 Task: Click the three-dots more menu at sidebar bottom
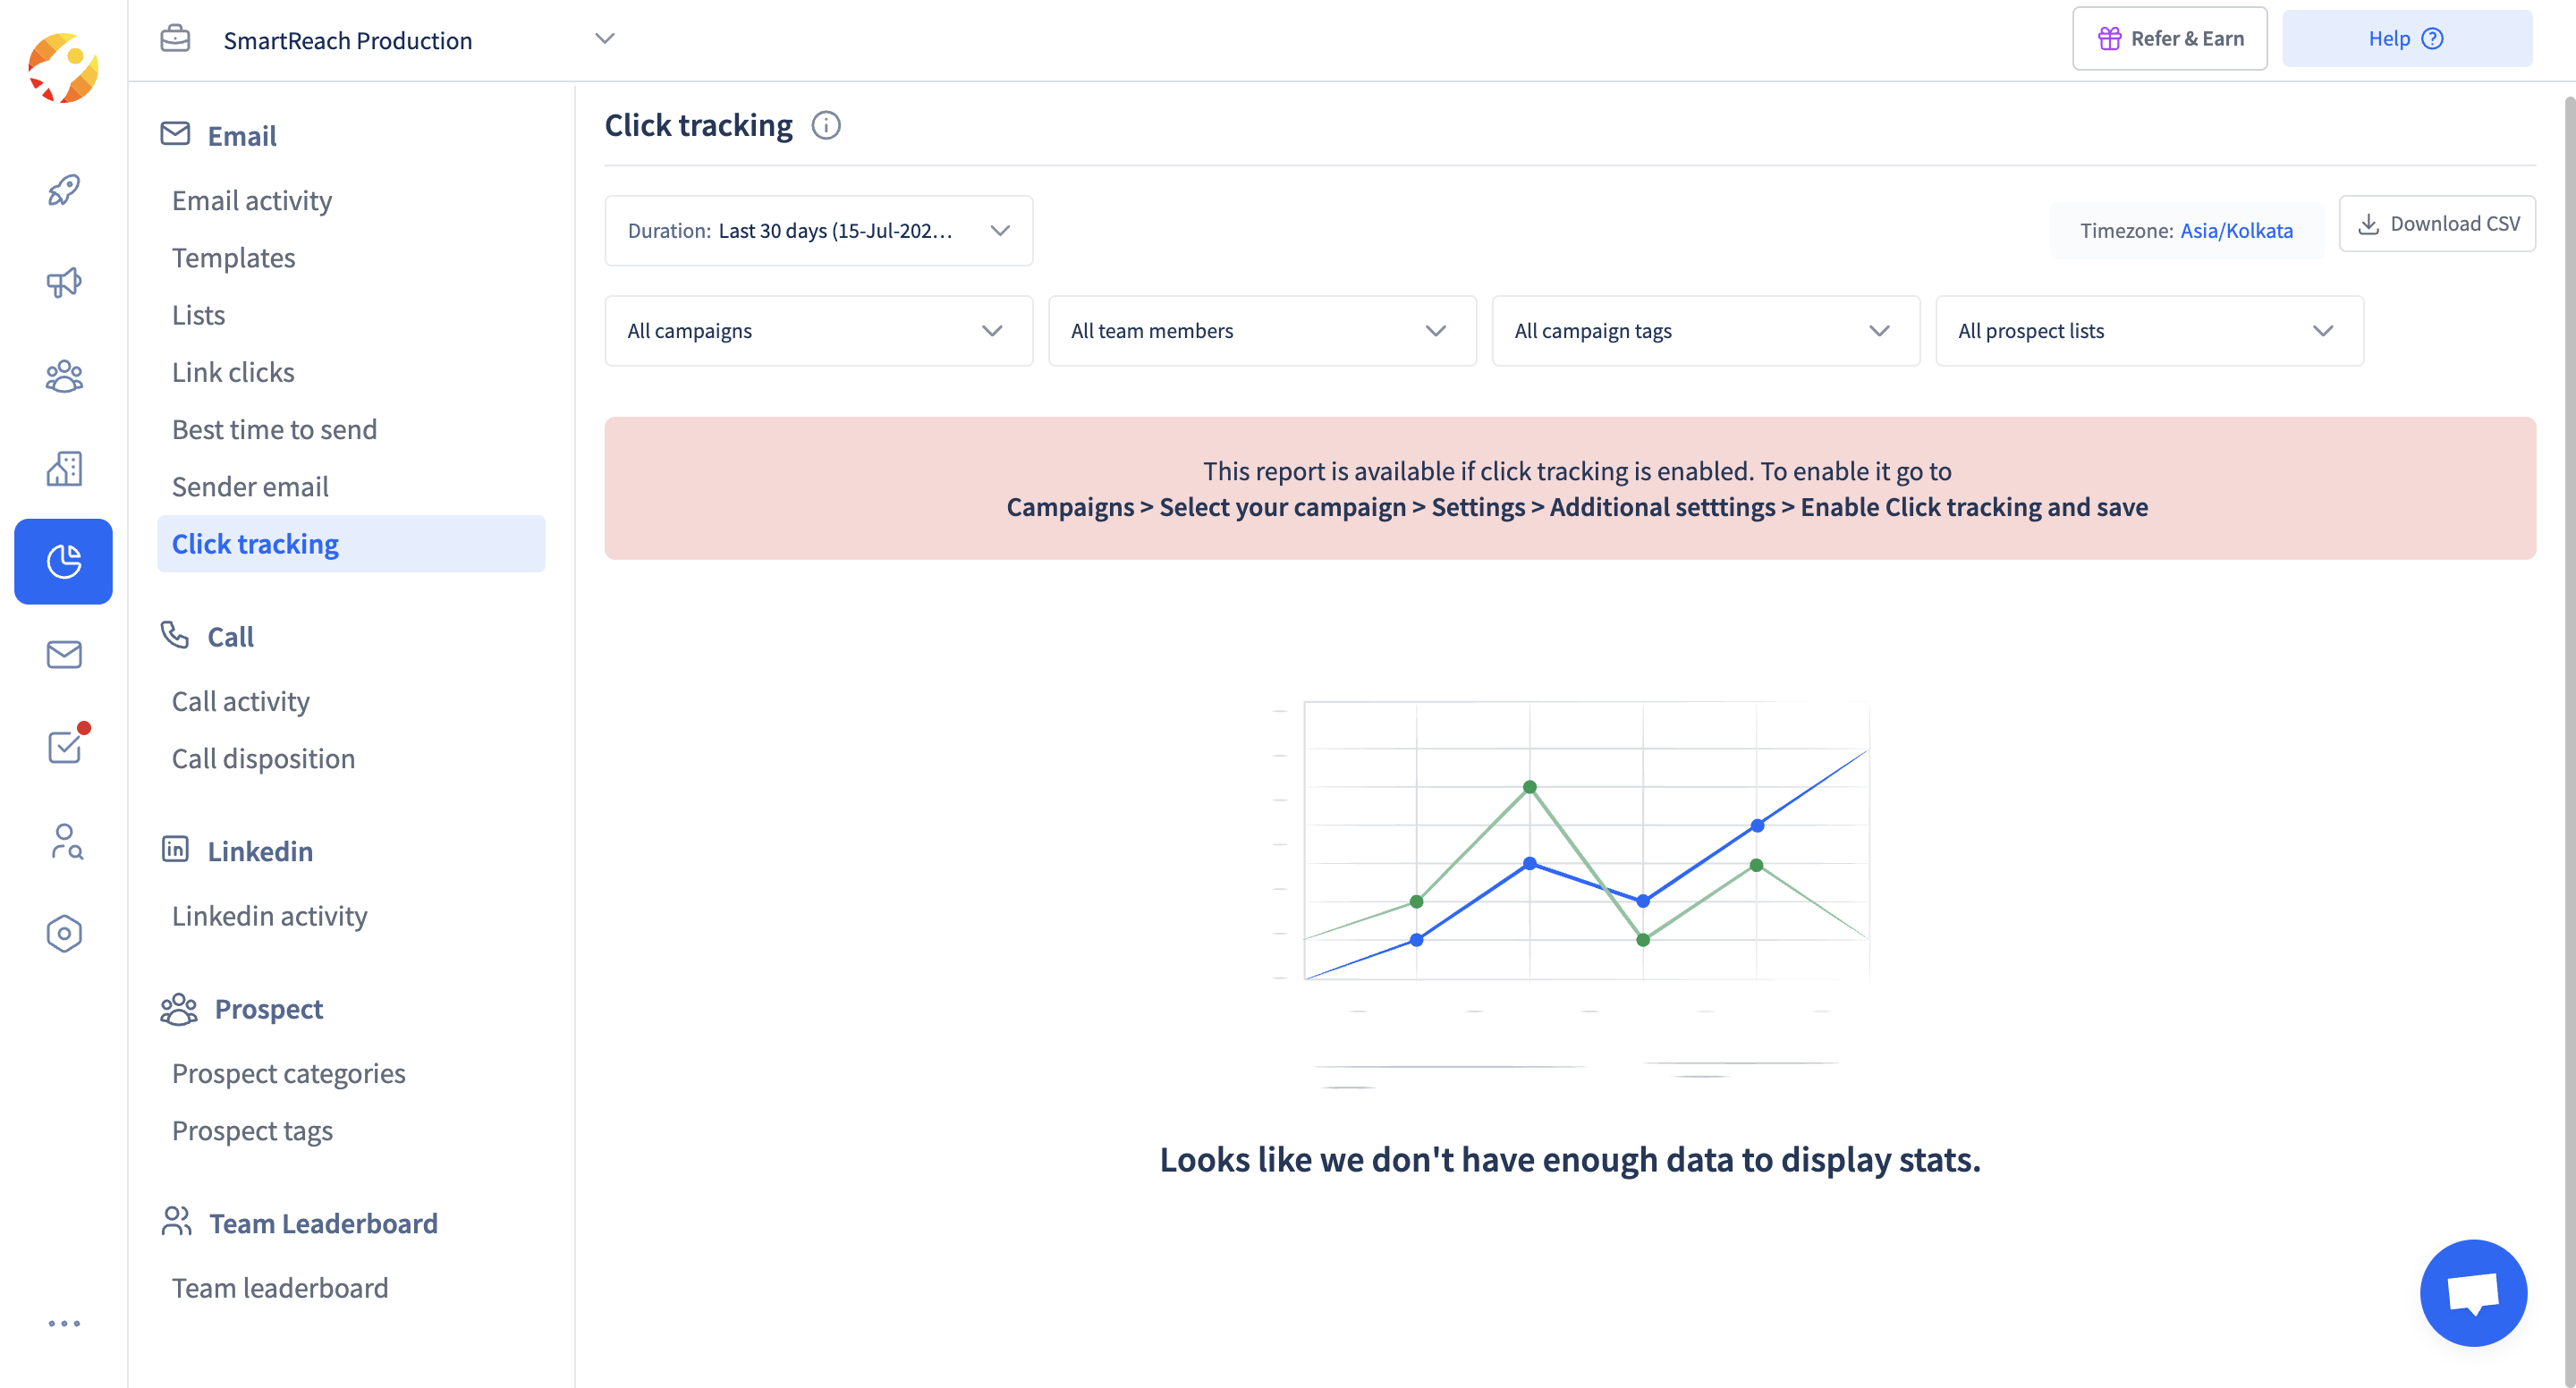pos(64,1323)
